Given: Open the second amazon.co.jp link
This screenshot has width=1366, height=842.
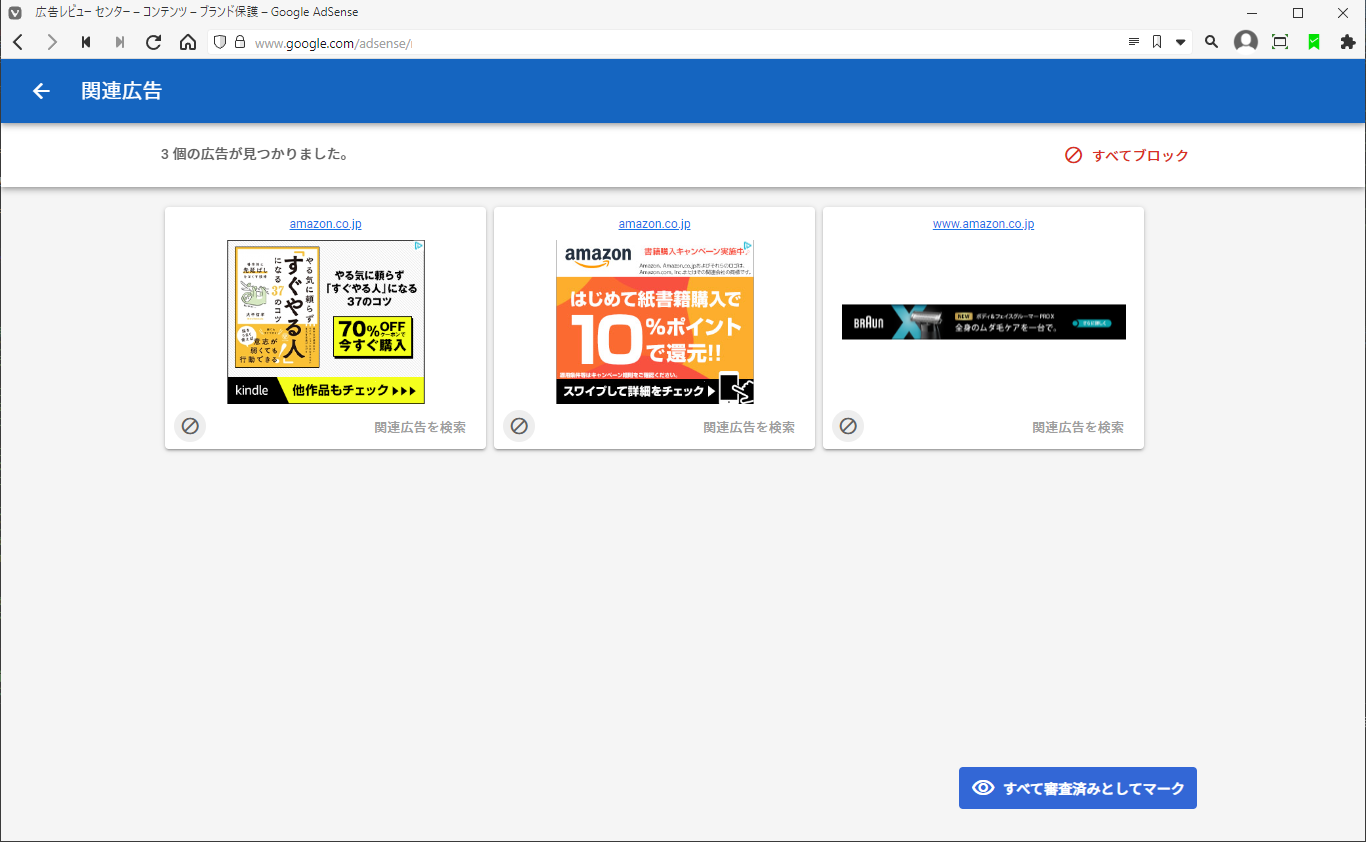Looking at the screenshot, I should click(x=654, y=224).
